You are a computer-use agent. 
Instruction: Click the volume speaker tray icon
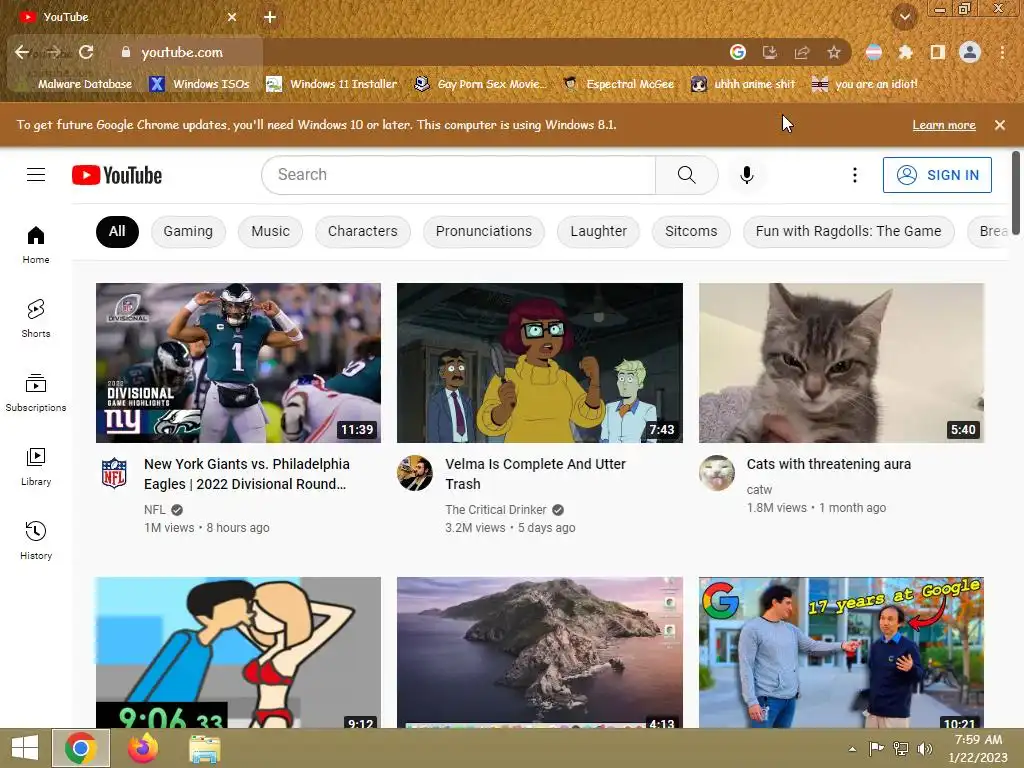click(925, 749)
